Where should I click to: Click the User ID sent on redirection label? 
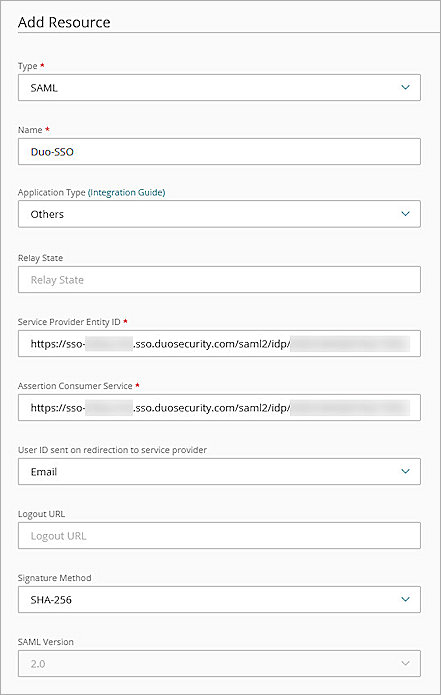(x=112, y=450)
